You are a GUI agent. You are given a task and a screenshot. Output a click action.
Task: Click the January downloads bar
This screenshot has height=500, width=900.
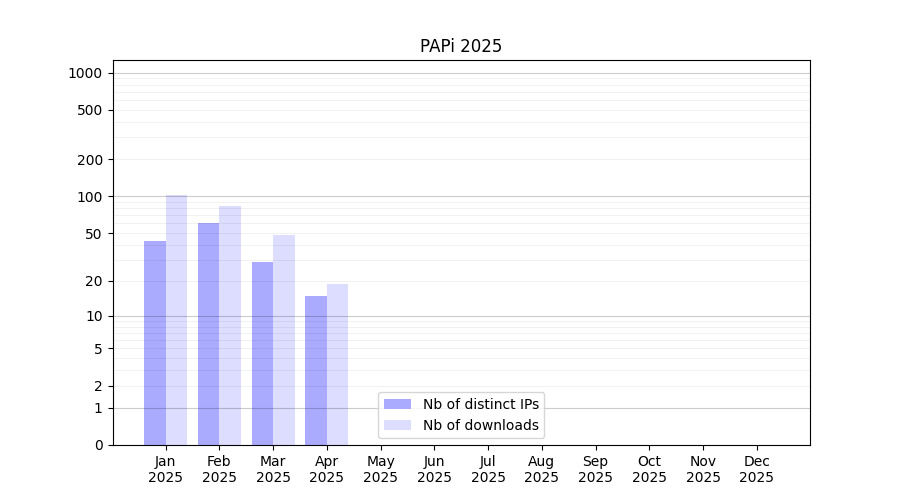click(x=176, y=320)
